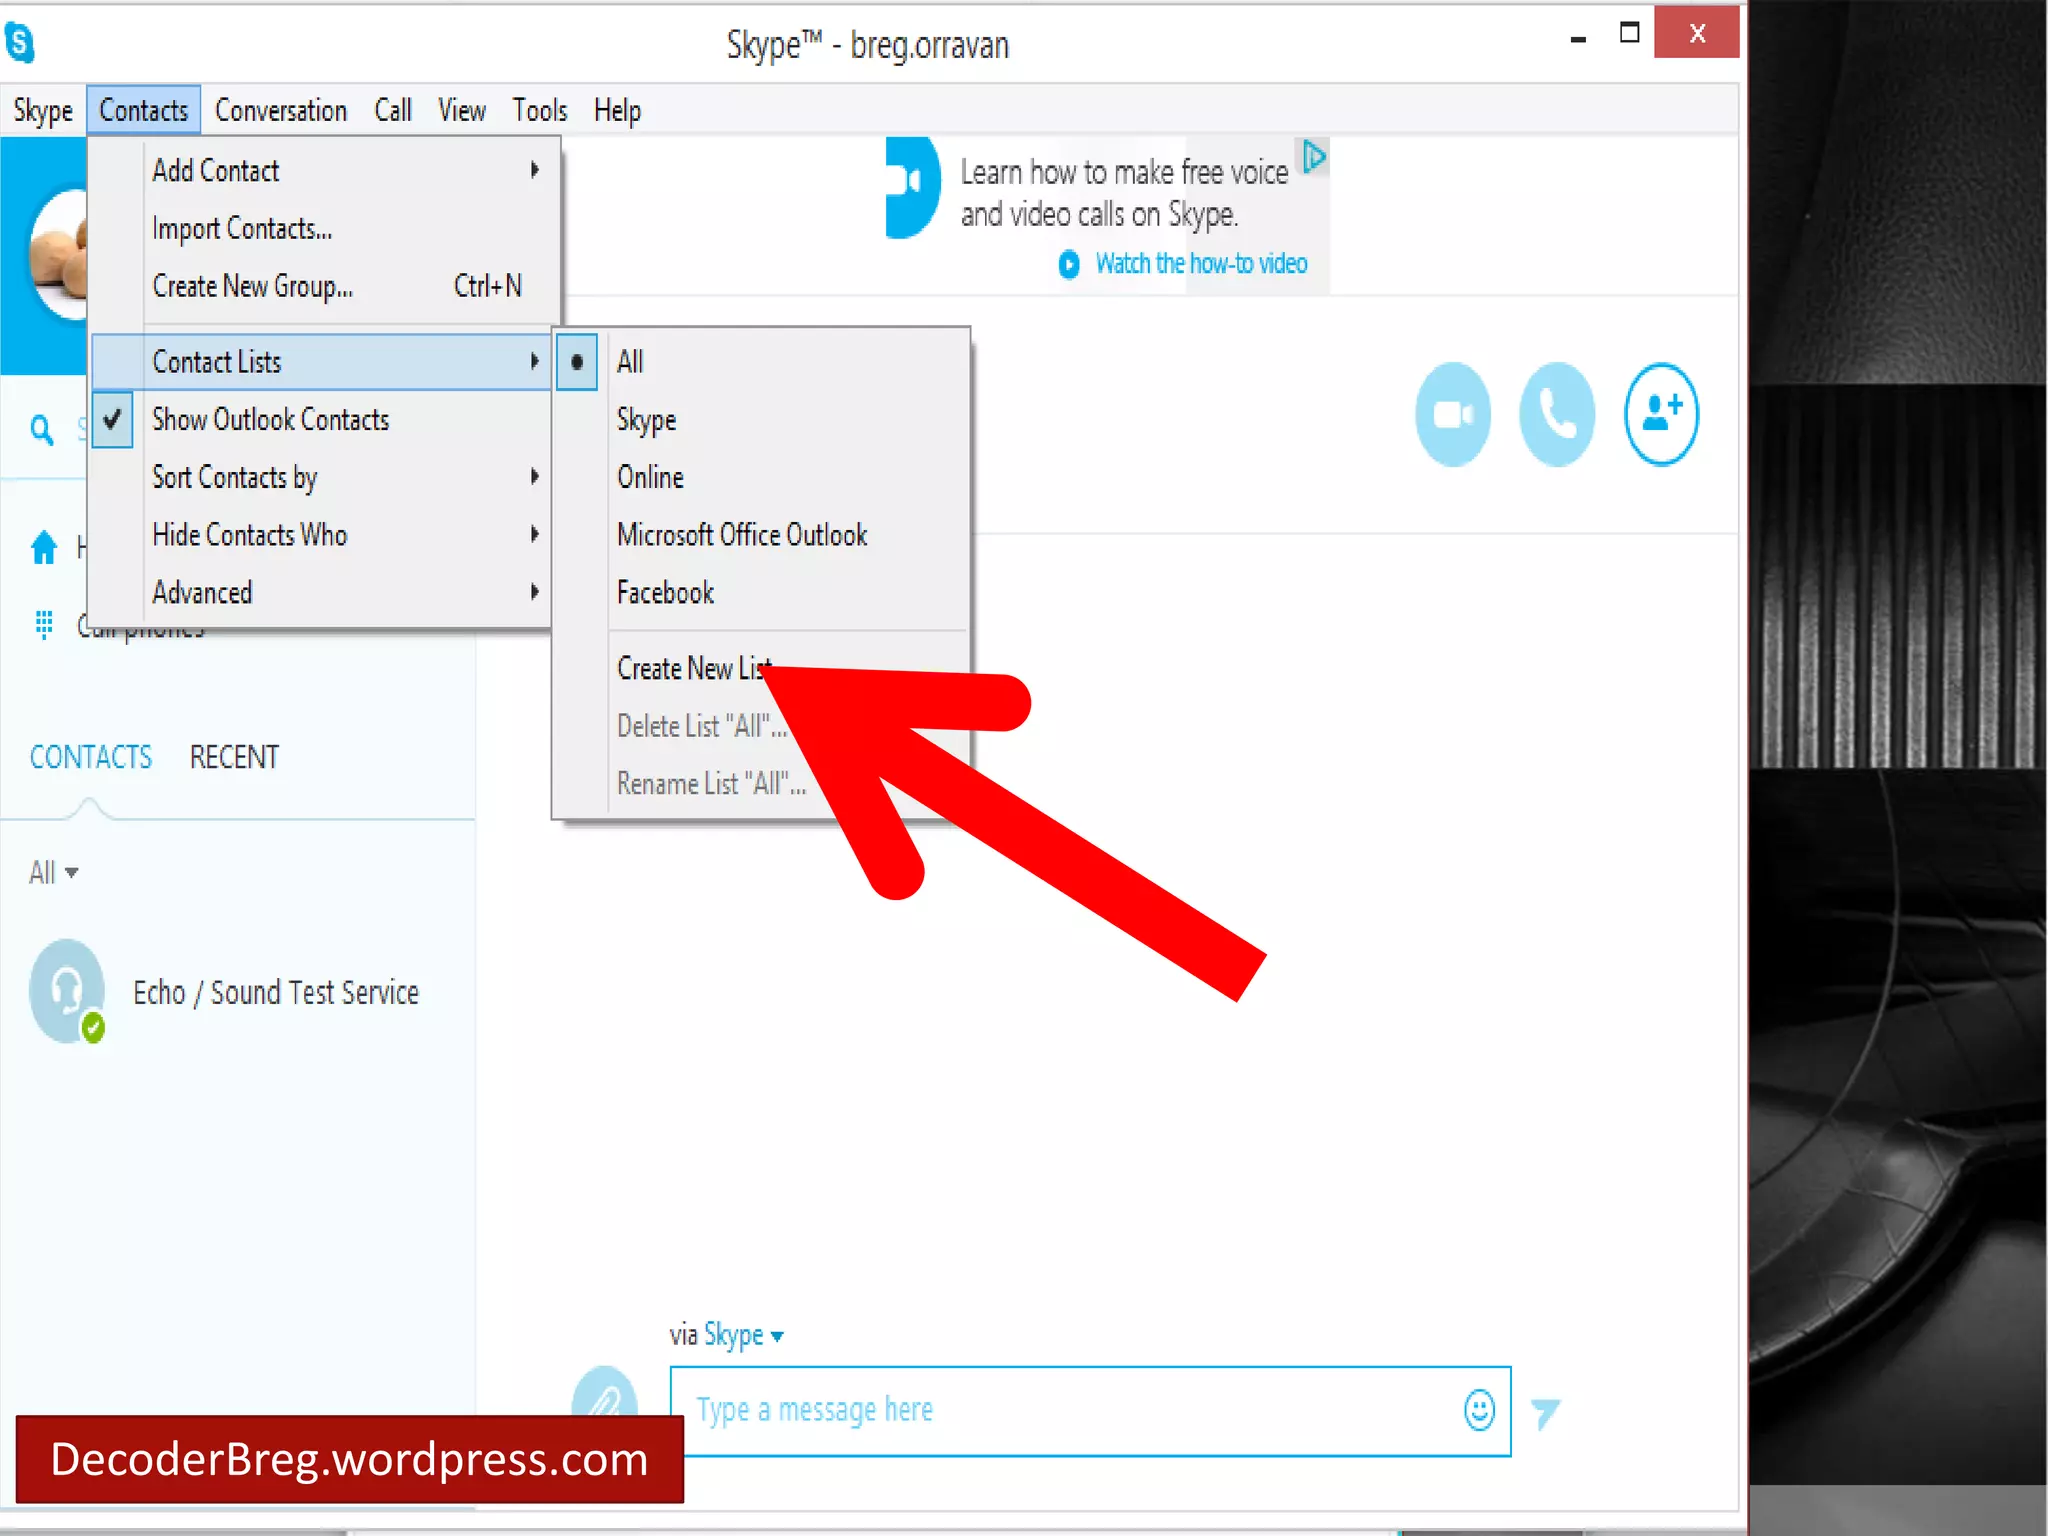Switch to the RECENT tab
Image resolution: width=2048 pixels, height=1536 pixels.
234,757
